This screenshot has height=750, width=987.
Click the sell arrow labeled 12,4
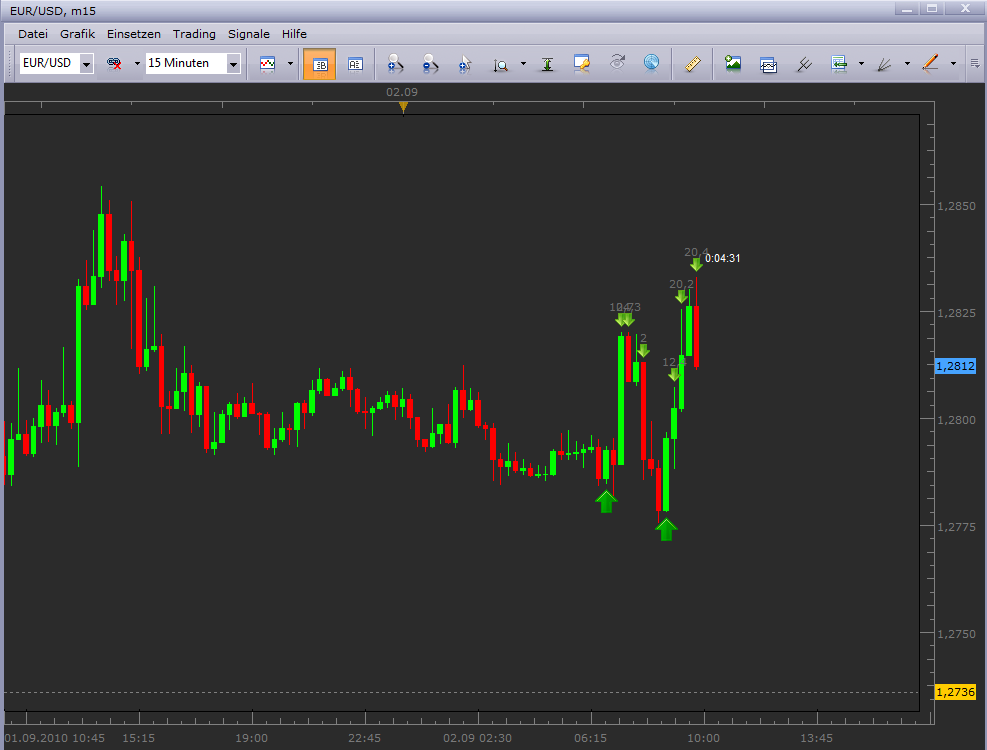click(674, 375)
